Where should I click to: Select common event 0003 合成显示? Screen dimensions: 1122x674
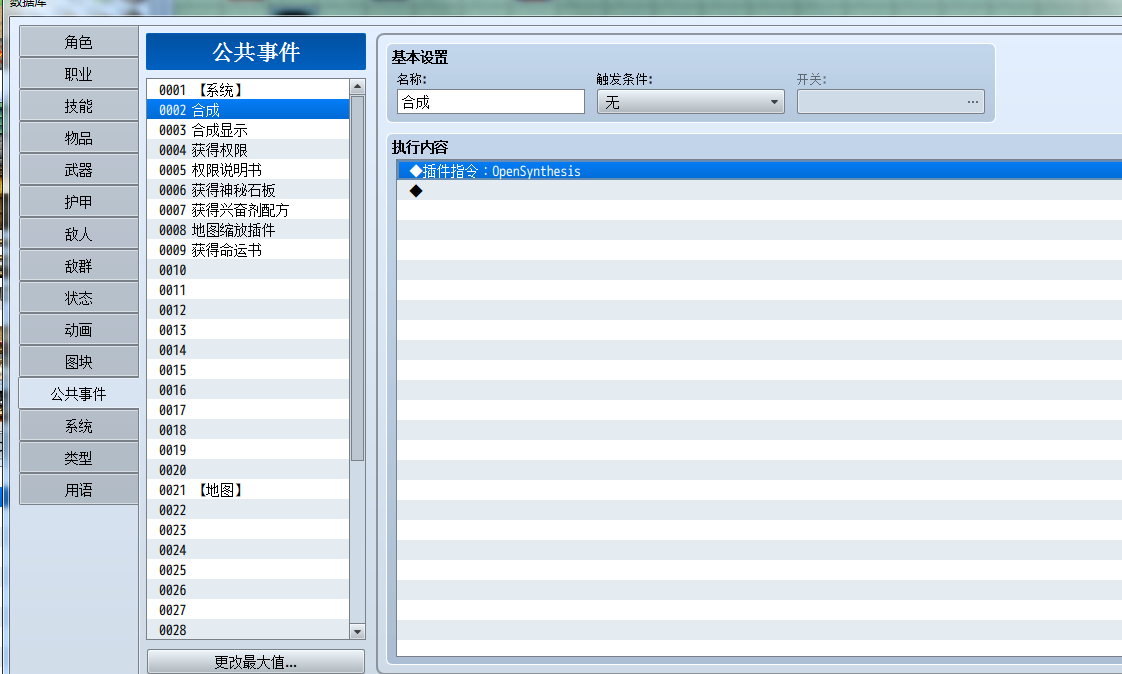(x=248, y=130)
